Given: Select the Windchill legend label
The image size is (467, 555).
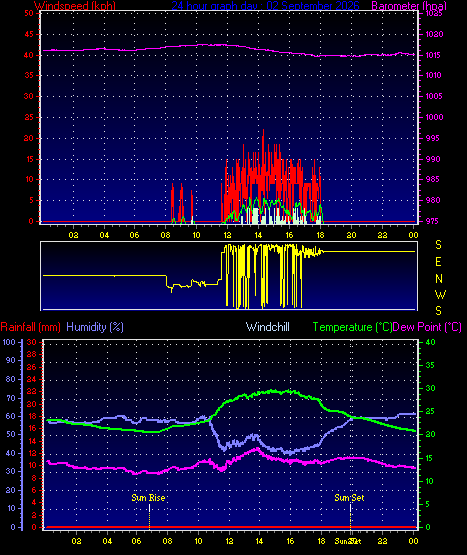Looking at the screenshot, I should click(x=268, y=327).
